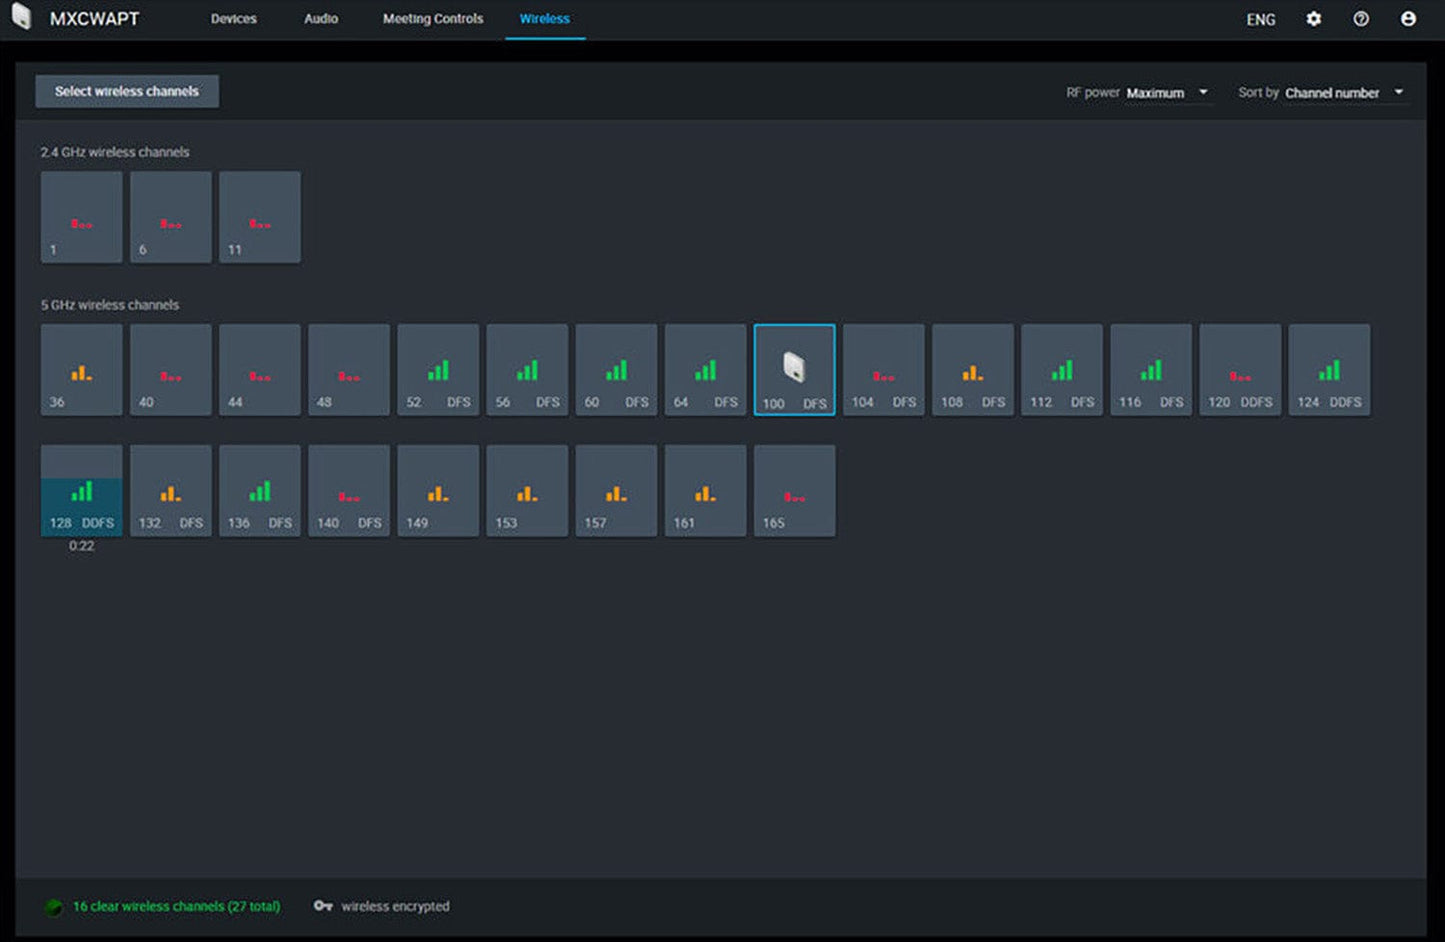
Task: Click the signal bars icon on channel 36
Action: coord(81,373)
